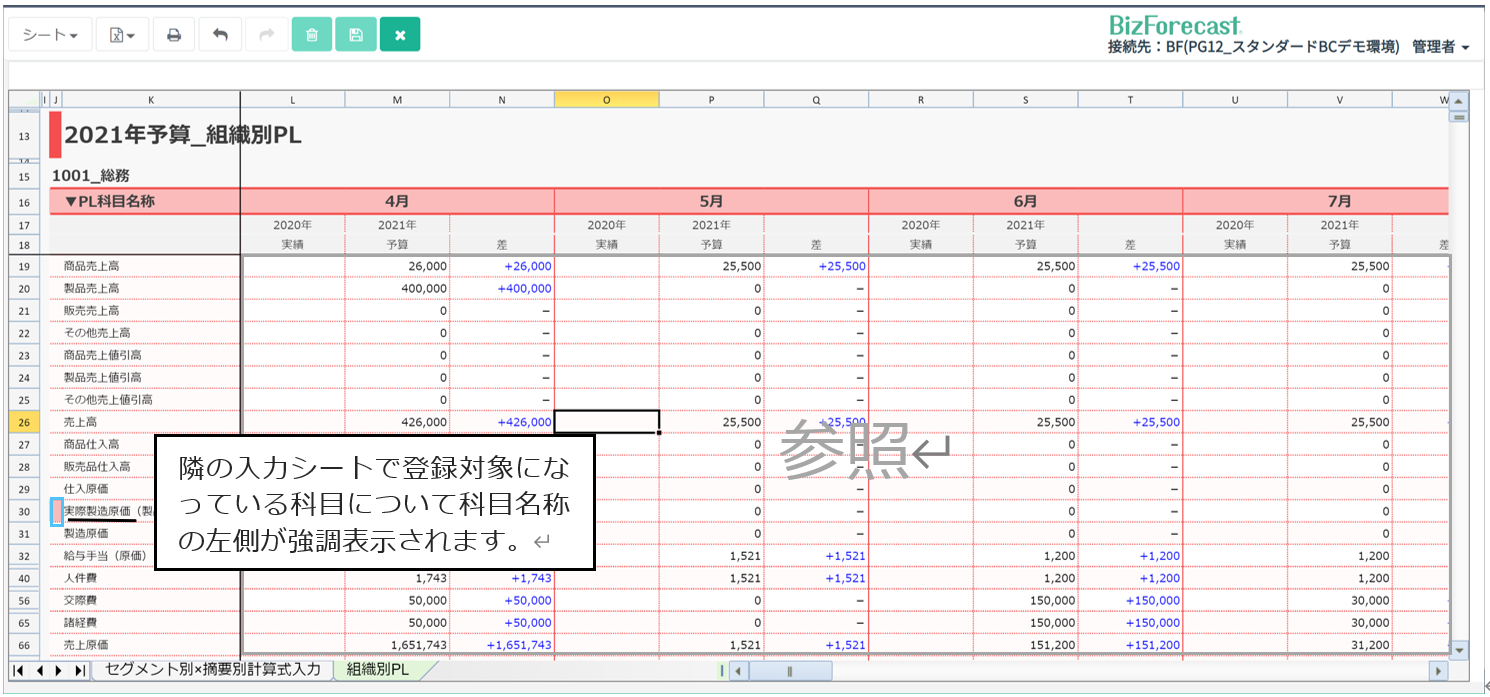Screen dimensions: 1490x697
Task: Click the undo arrow icon
Action: click(220, 35)
